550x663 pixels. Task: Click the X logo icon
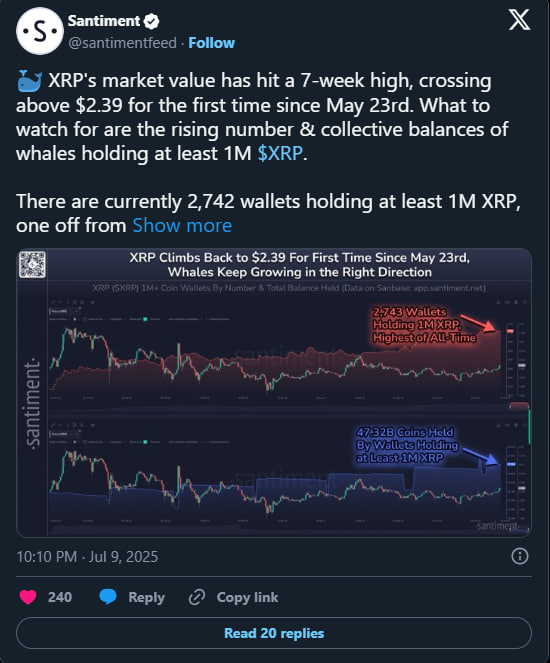(519, 19)
